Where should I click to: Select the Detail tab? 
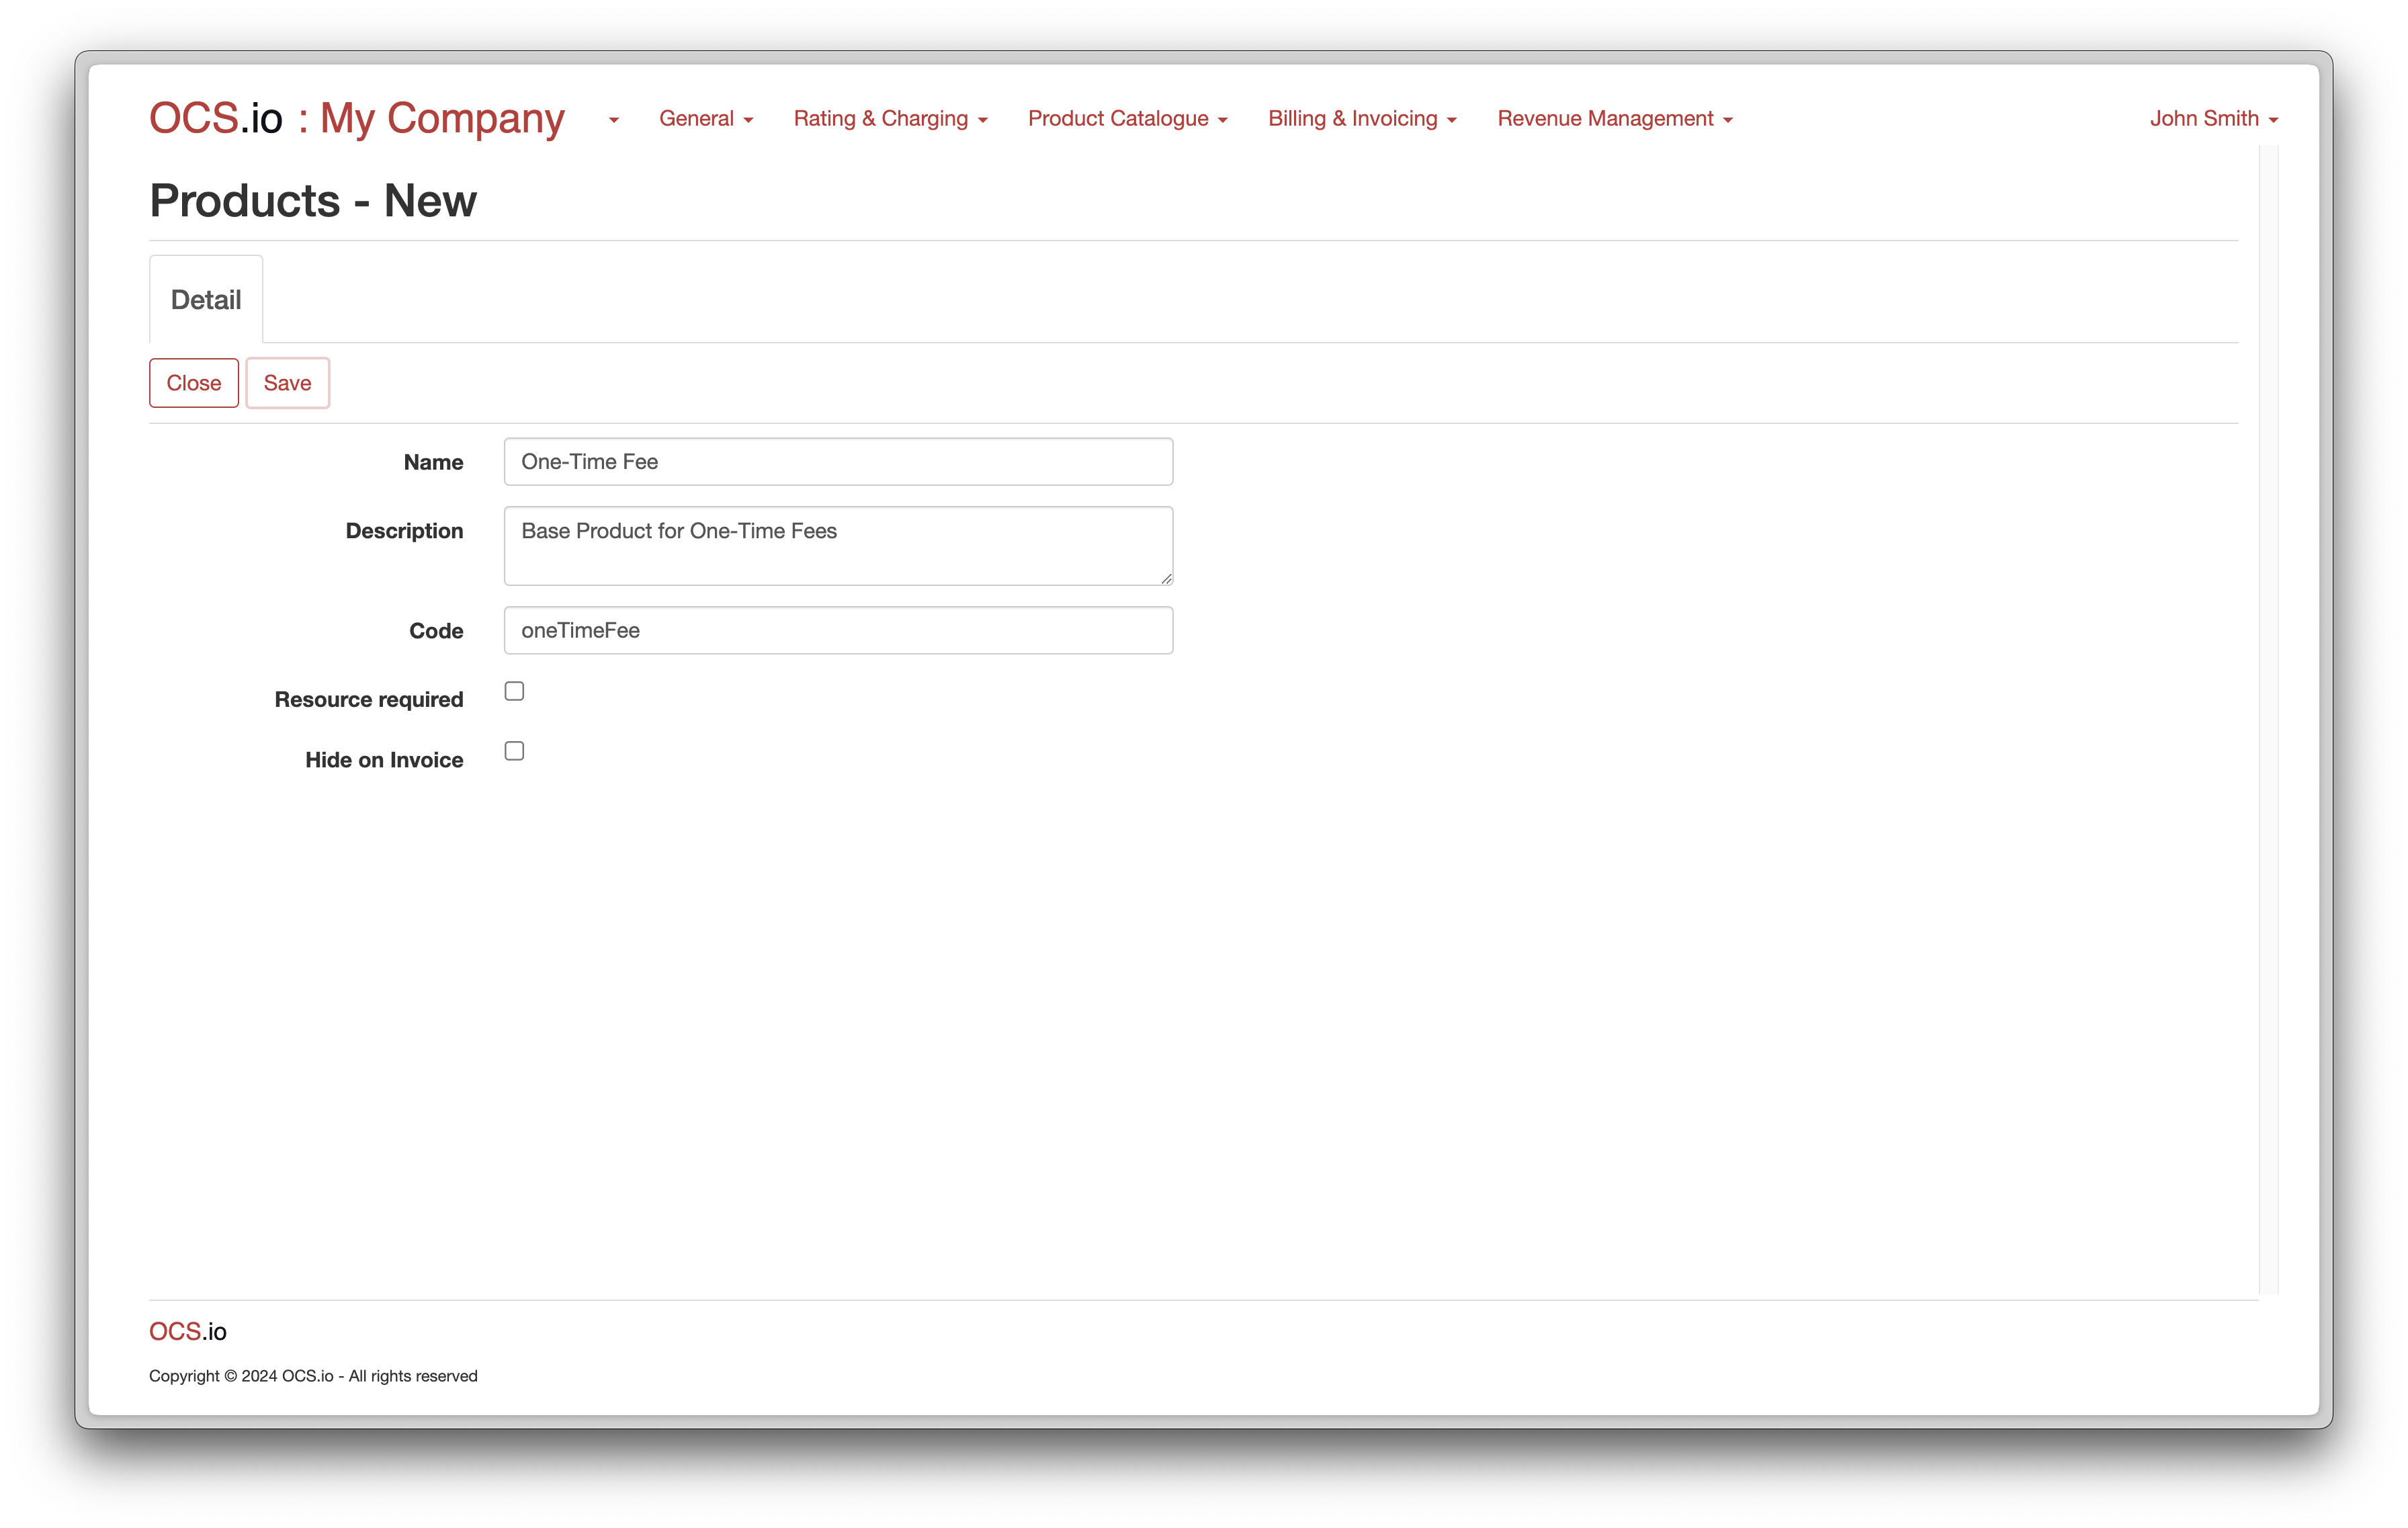(x=206, y=300)
